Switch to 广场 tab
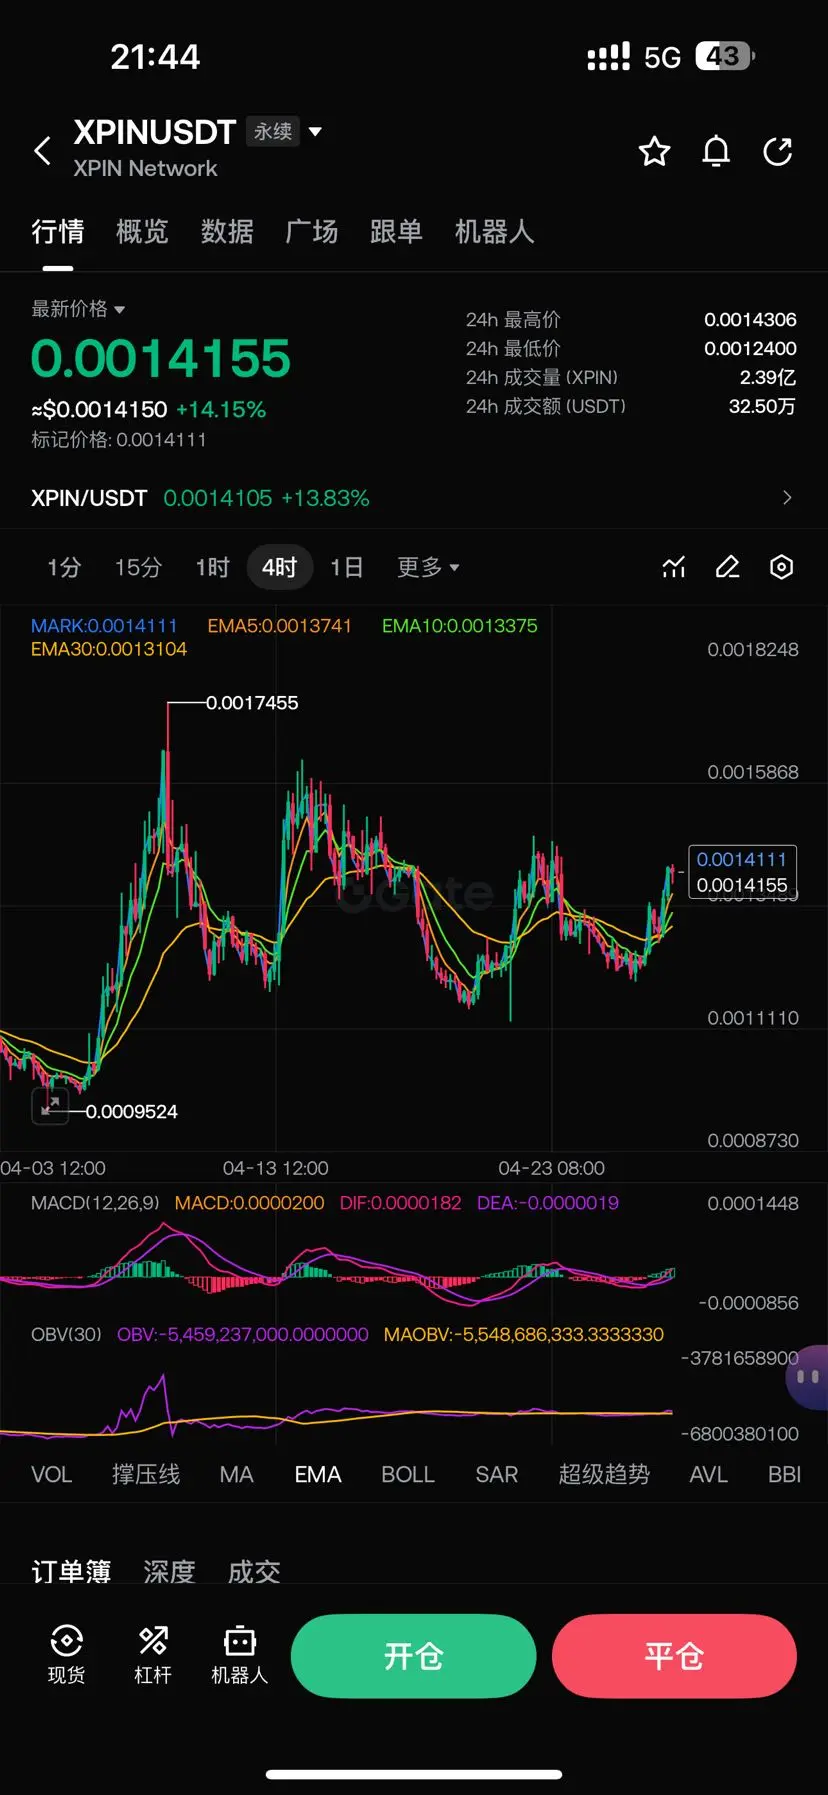This screenshot has height=1795, width=828. point(312,232)
